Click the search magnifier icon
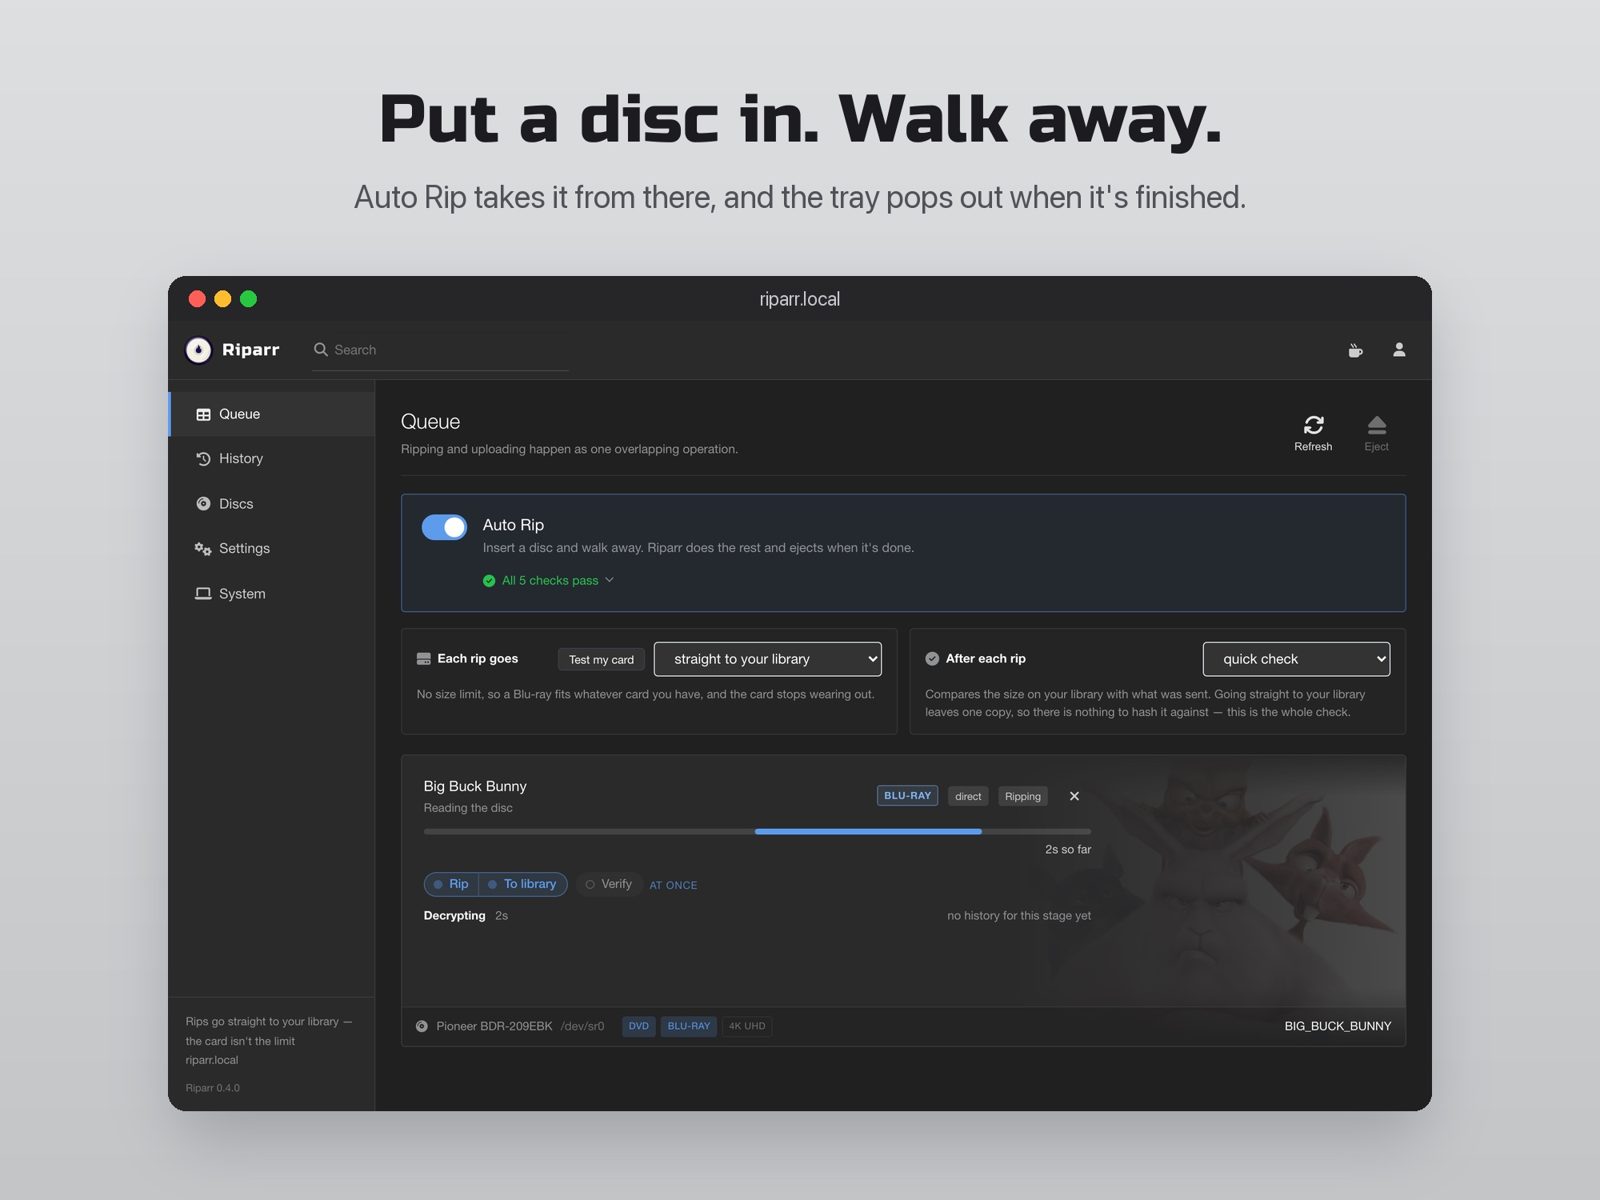The image size is (1600, 1200). click(321, 350)
